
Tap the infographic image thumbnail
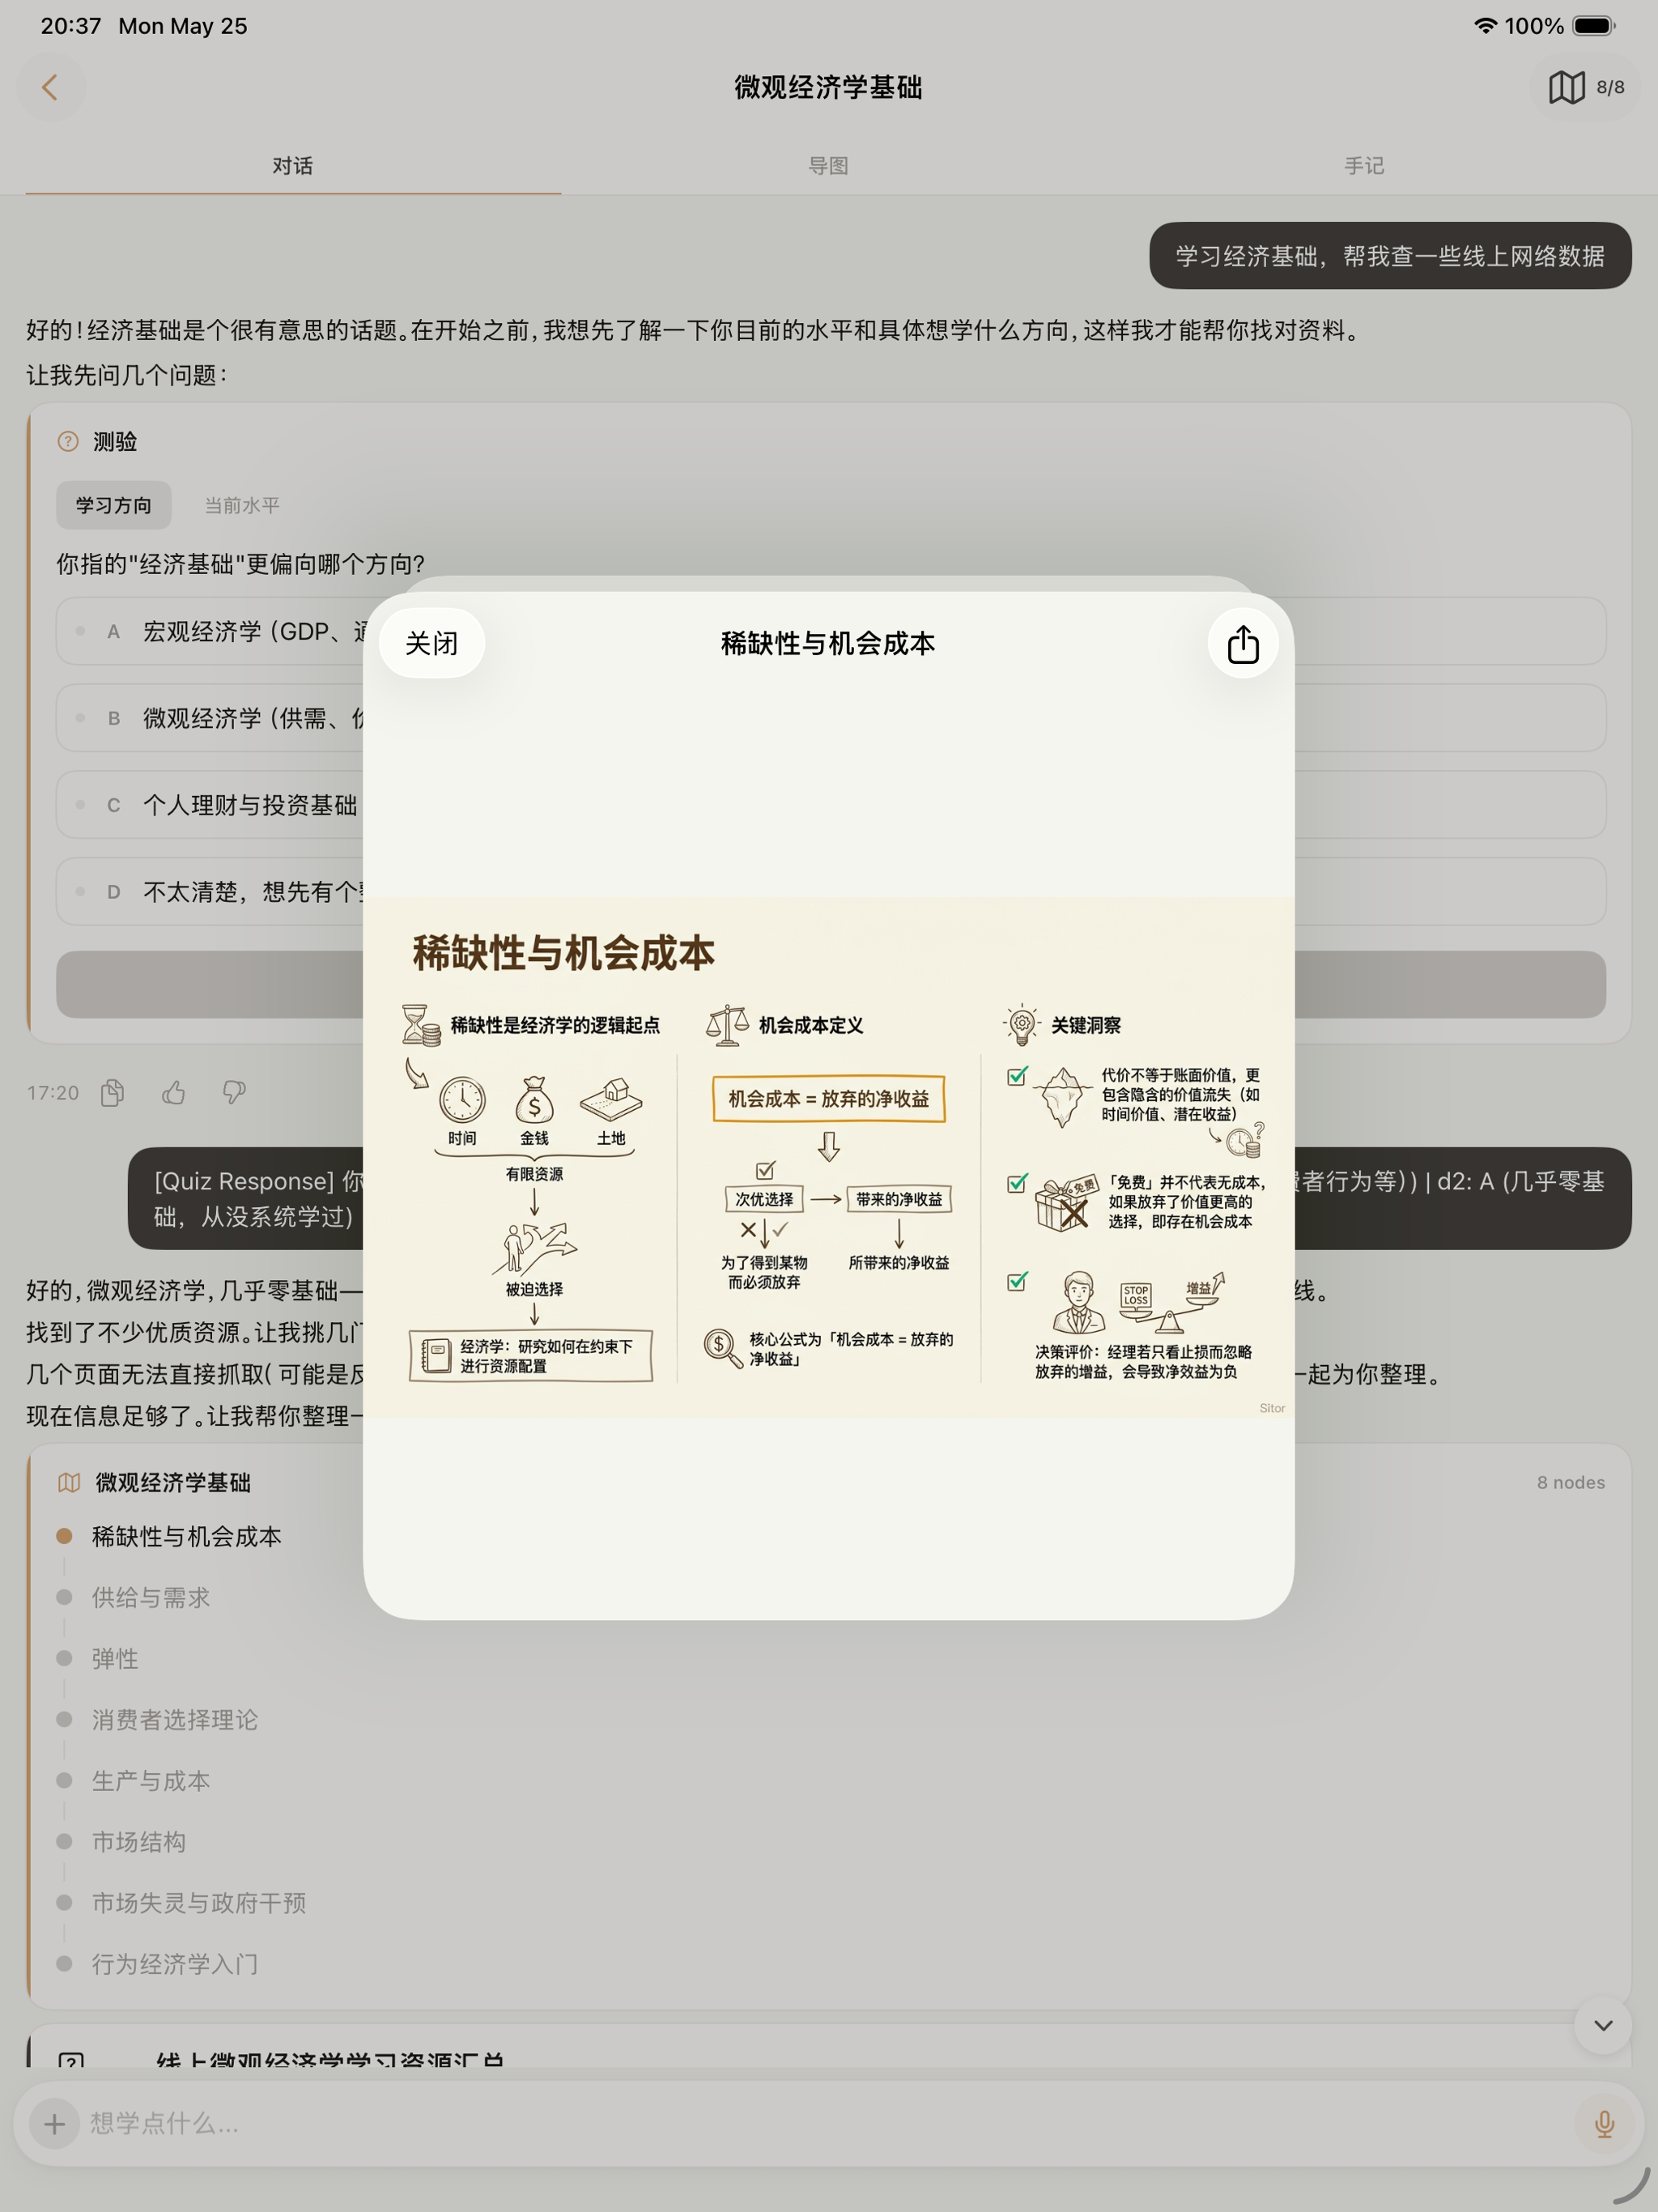pyautogui.click(x=828, y=1157)
